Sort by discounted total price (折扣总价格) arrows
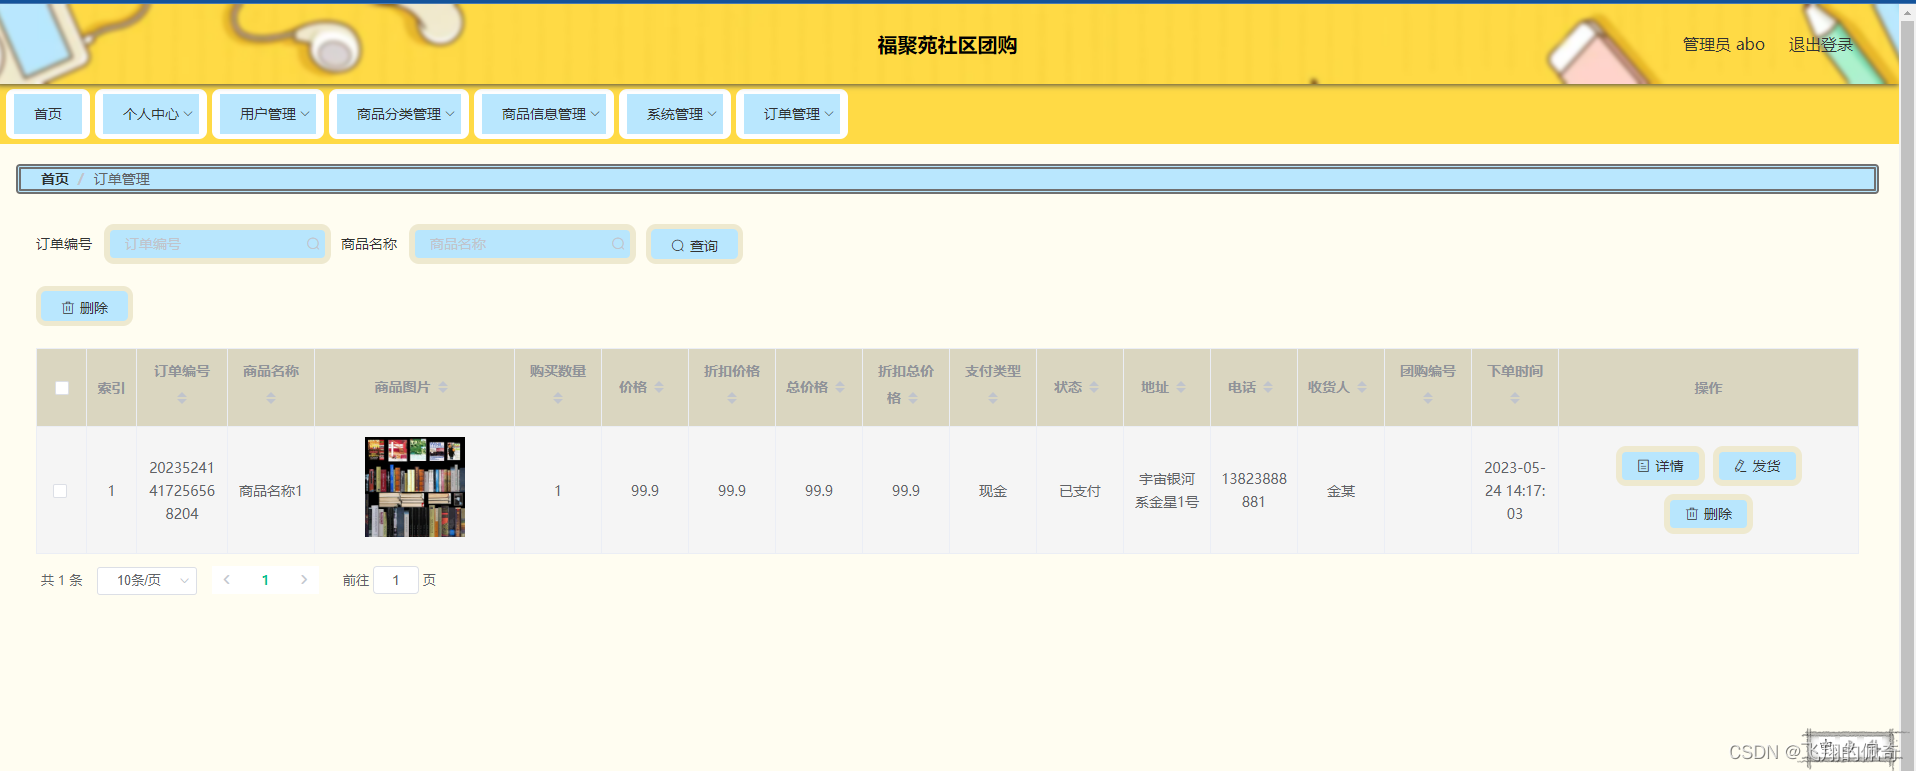The width and height of the screenshot is (1916, 771). [913, 398]
